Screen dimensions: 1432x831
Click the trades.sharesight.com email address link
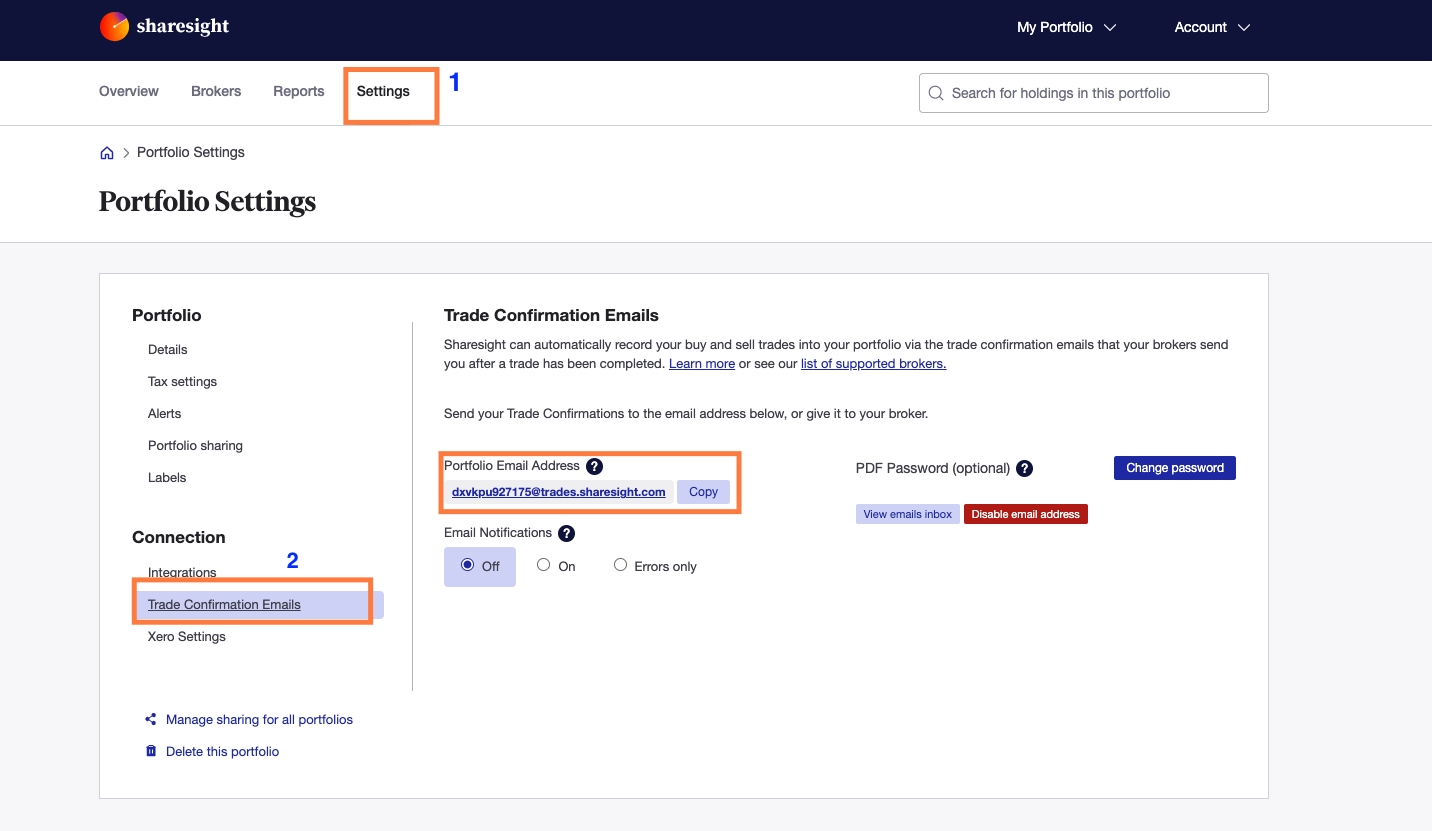(x=559, y=492)
